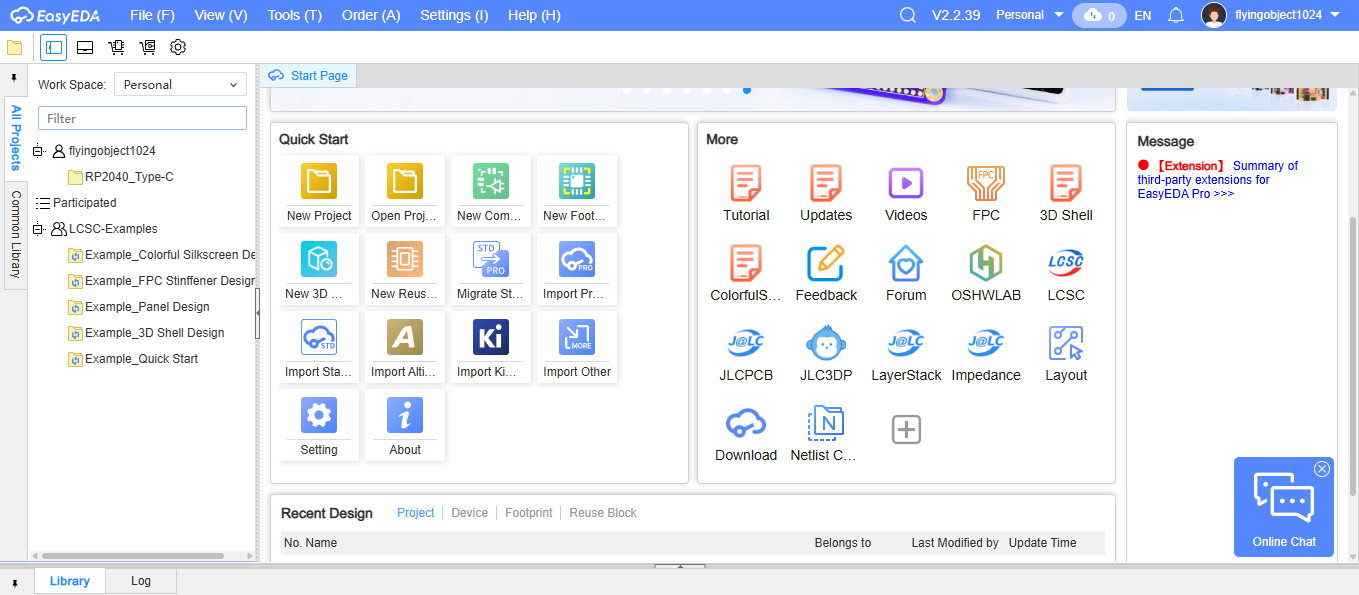Viewport: 1359px width, 595px height.
Task: Switch to the Footprint recent design tab
Action: coord(528,513)
